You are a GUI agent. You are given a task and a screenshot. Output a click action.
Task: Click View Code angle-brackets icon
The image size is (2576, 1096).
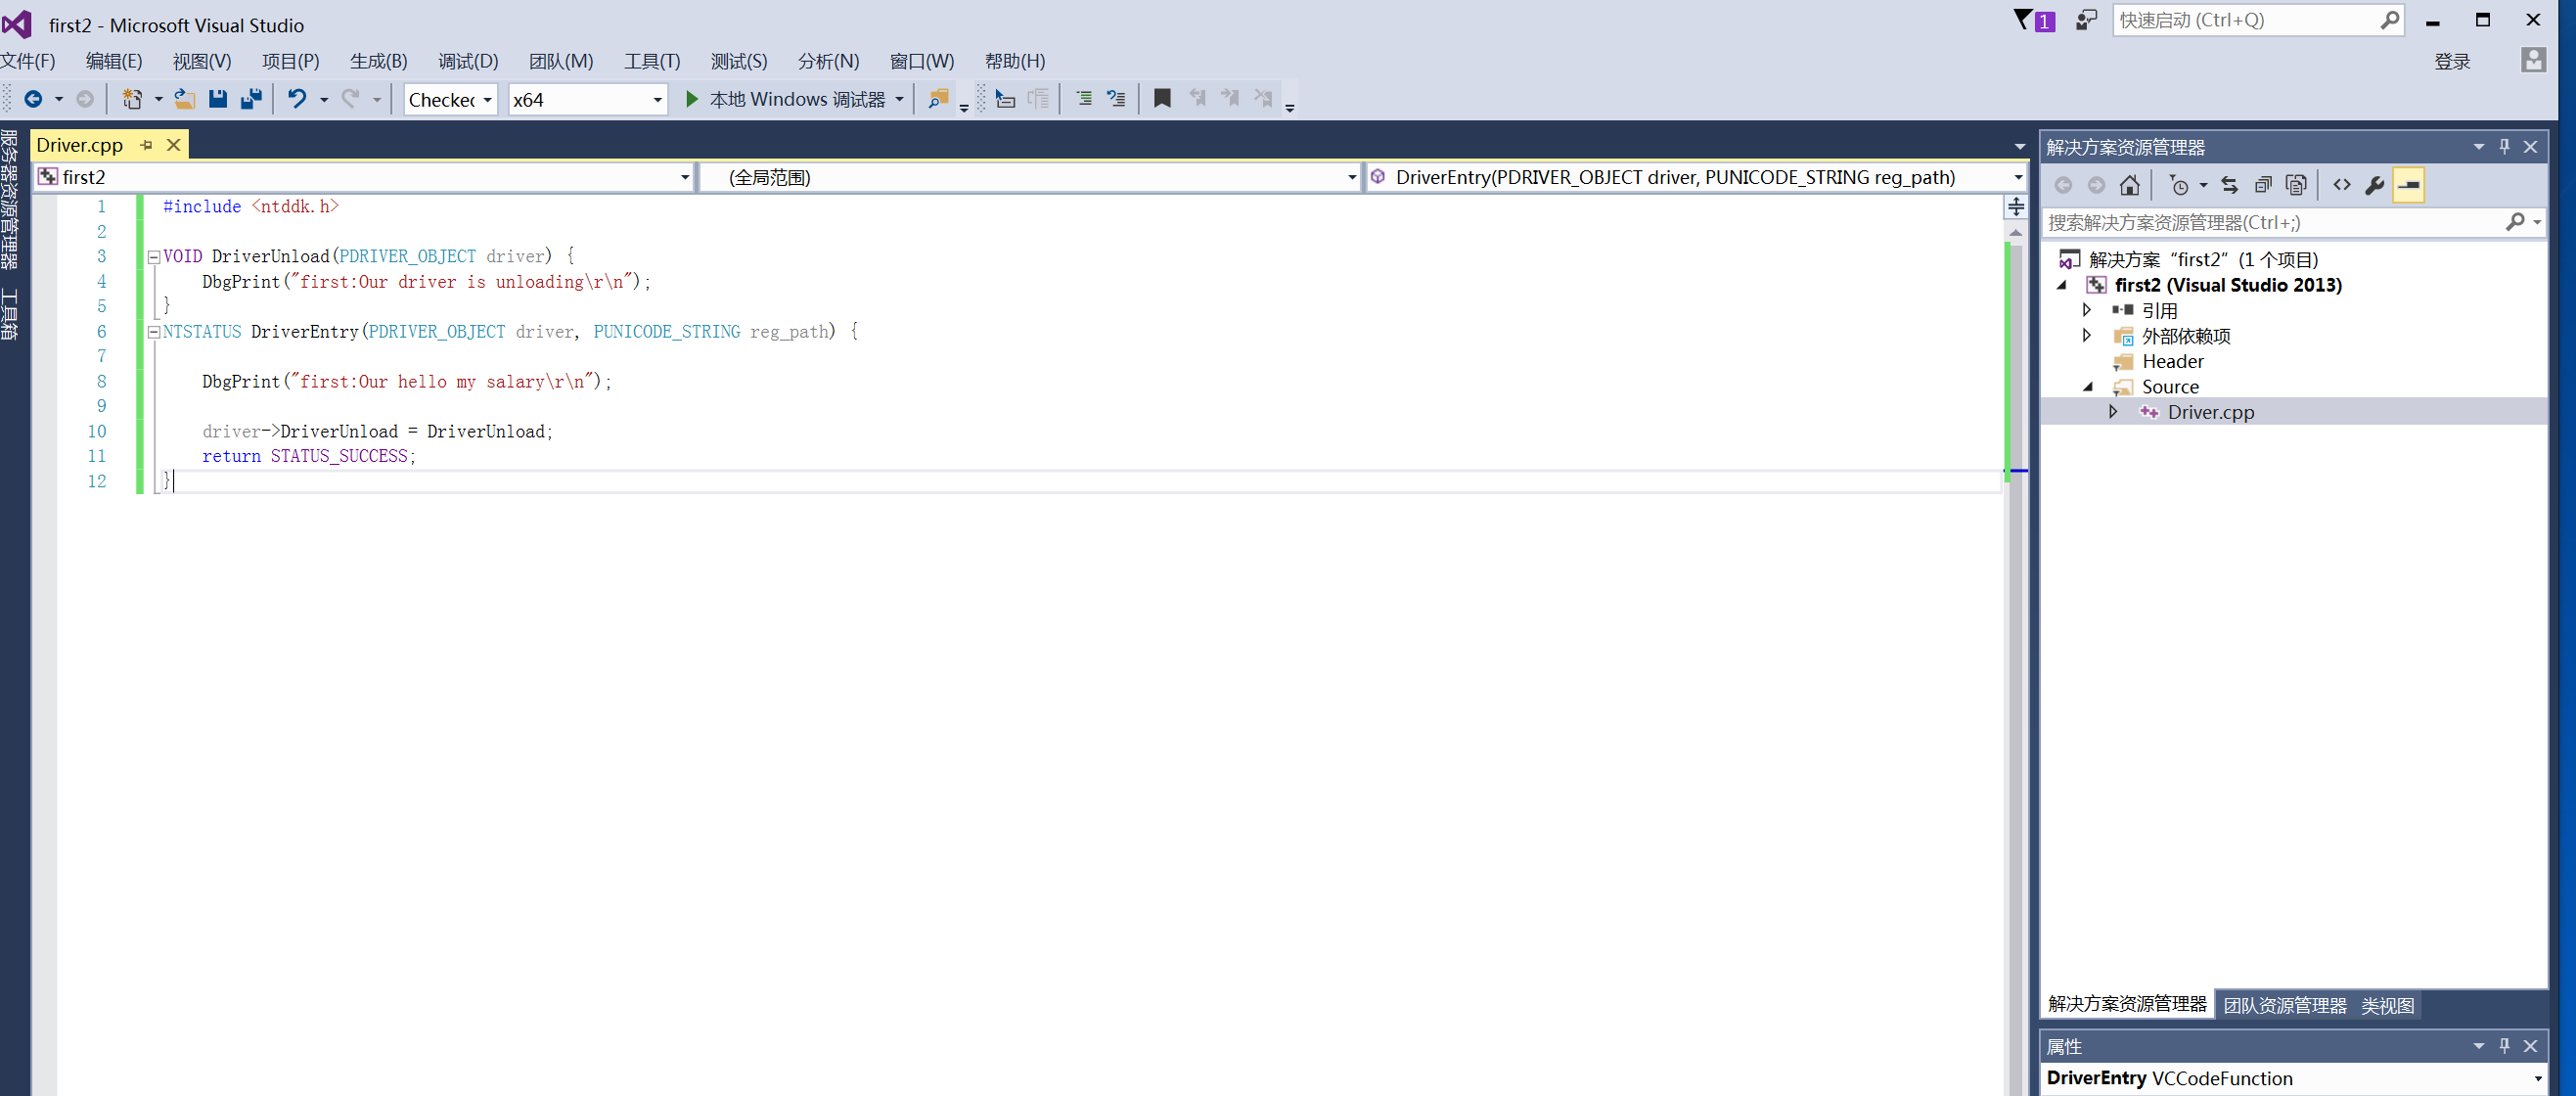coord(2342,185)
